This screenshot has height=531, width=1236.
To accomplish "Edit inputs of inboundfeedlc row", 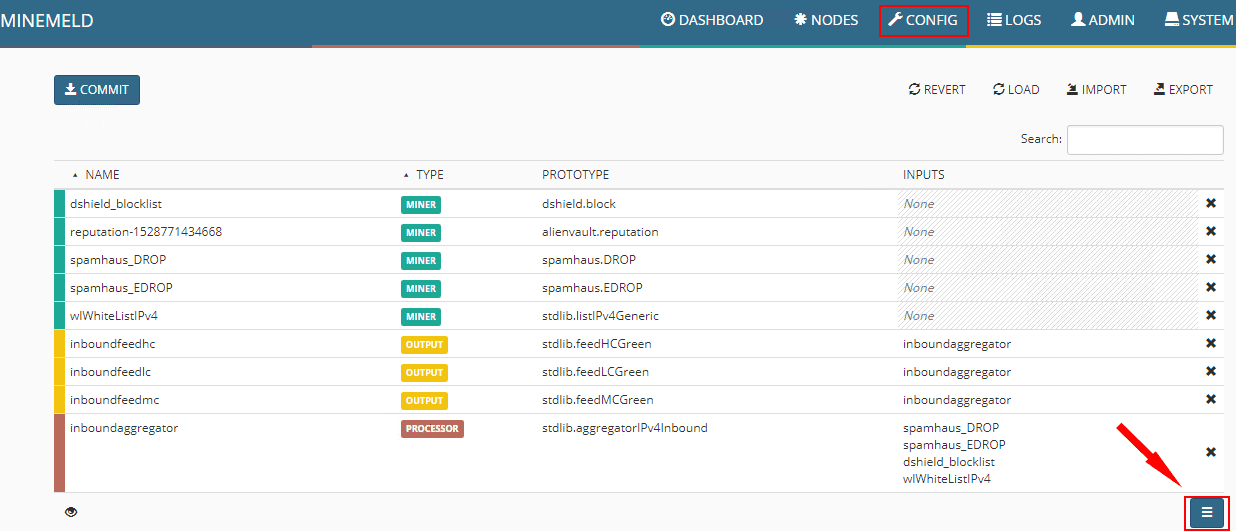I will point(957,372).
